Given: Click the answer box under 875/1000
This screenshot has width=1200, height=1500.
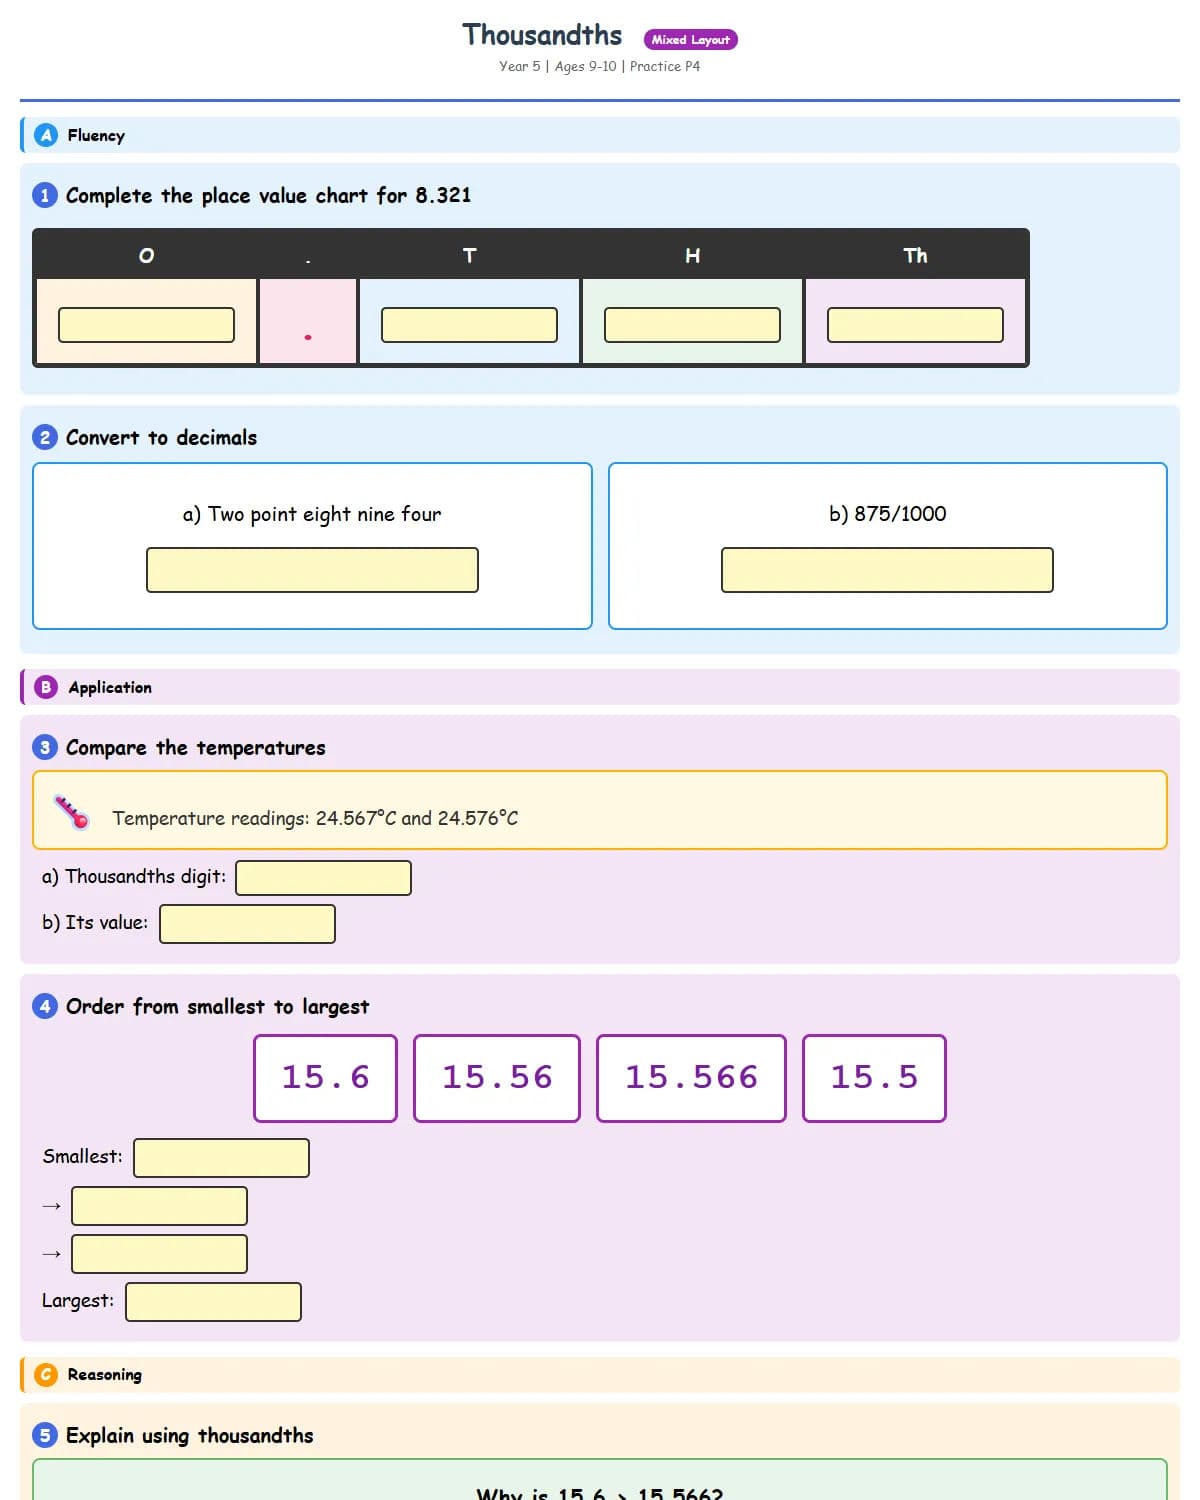Looking at the screenshot, I should coord(887,570).
